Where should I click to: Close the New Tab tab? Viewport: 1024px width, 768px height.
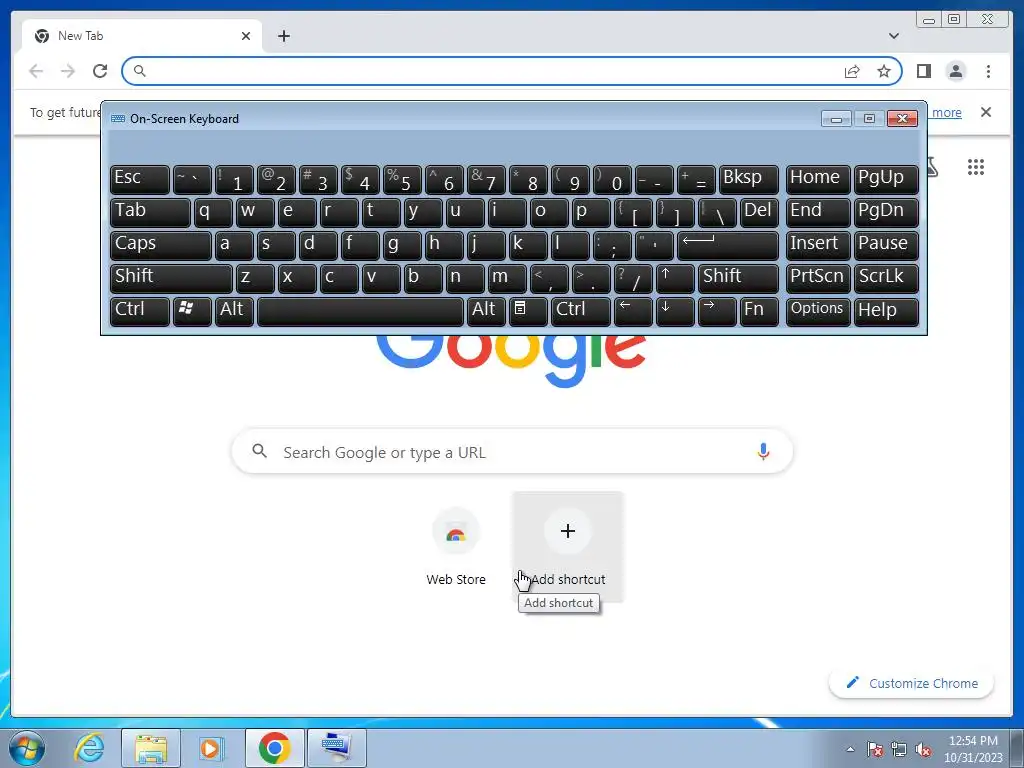pos(246,36)
